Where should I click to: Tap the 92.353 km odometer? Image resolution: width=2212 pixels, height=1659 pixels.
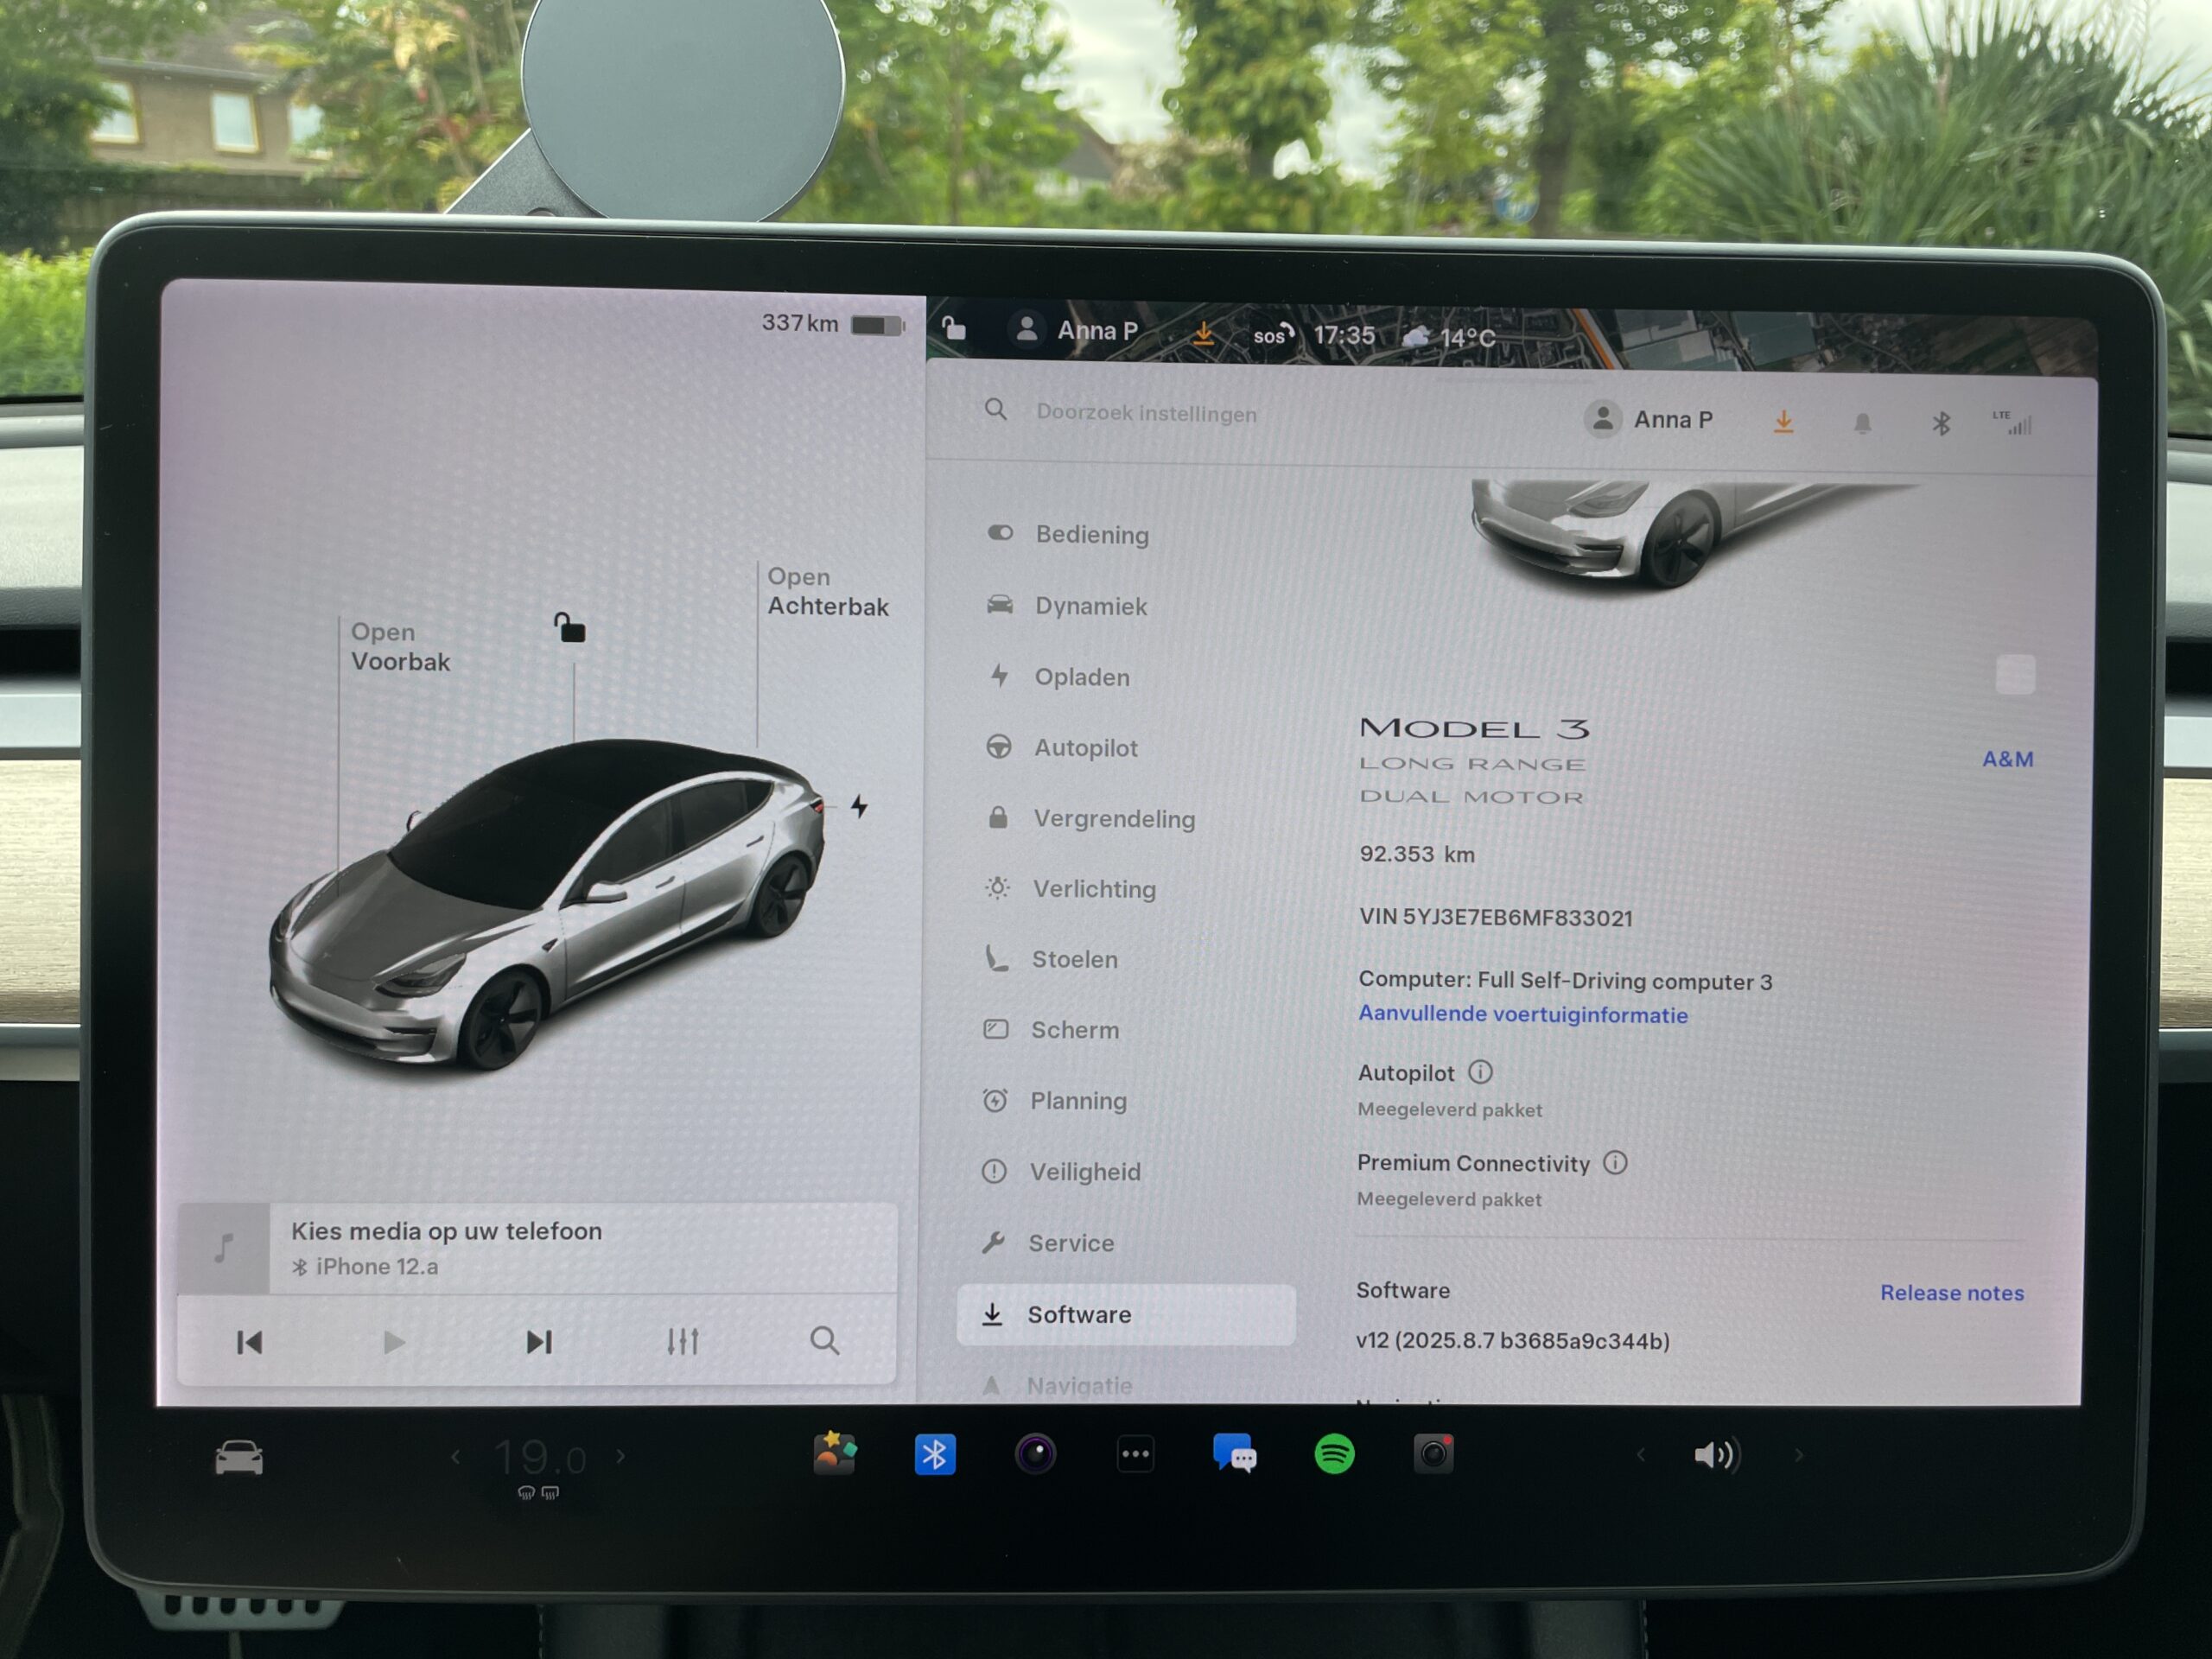(x=1417, y=854)
